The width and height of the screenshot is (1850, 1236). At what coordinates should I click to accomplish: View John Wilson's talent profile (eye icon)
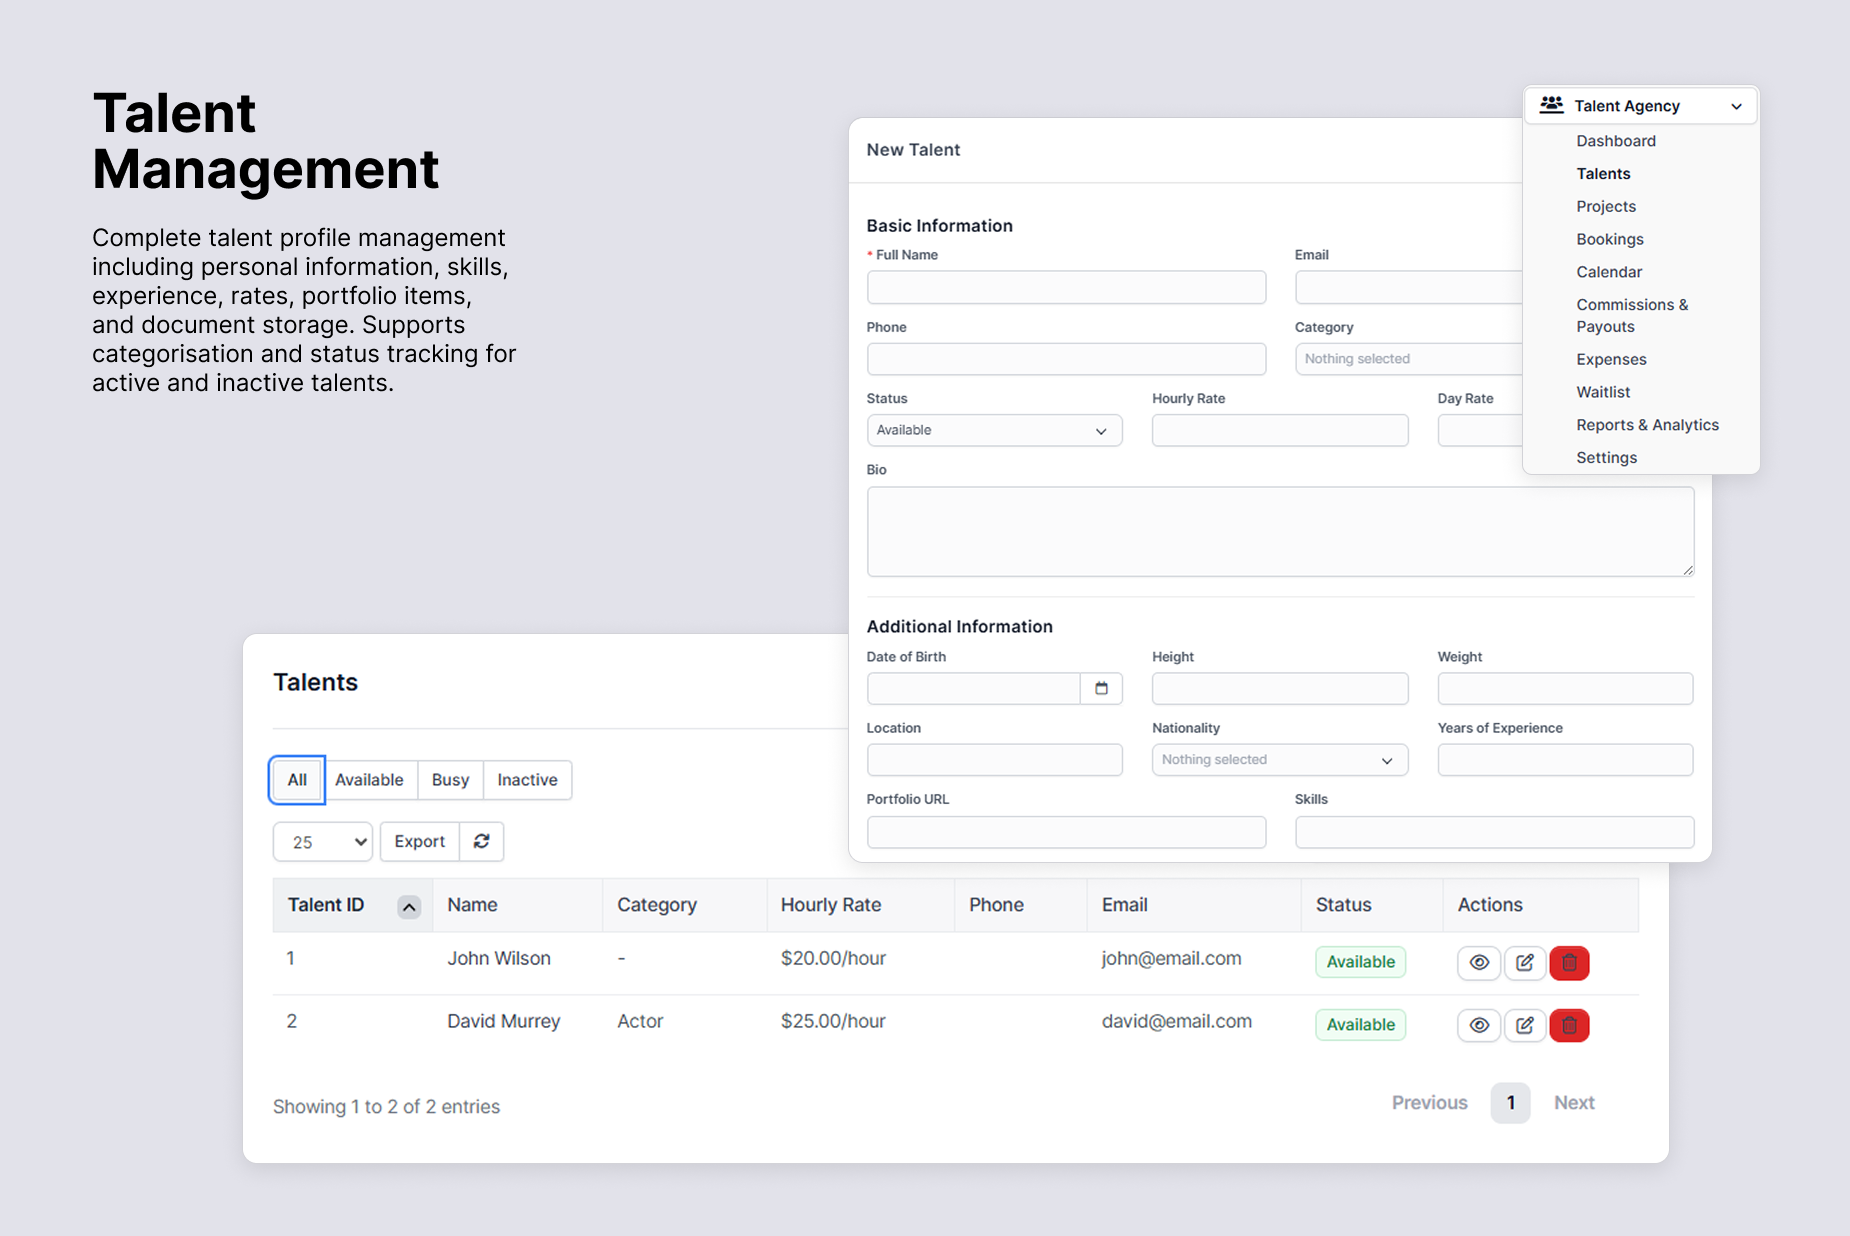[1479, 962]
